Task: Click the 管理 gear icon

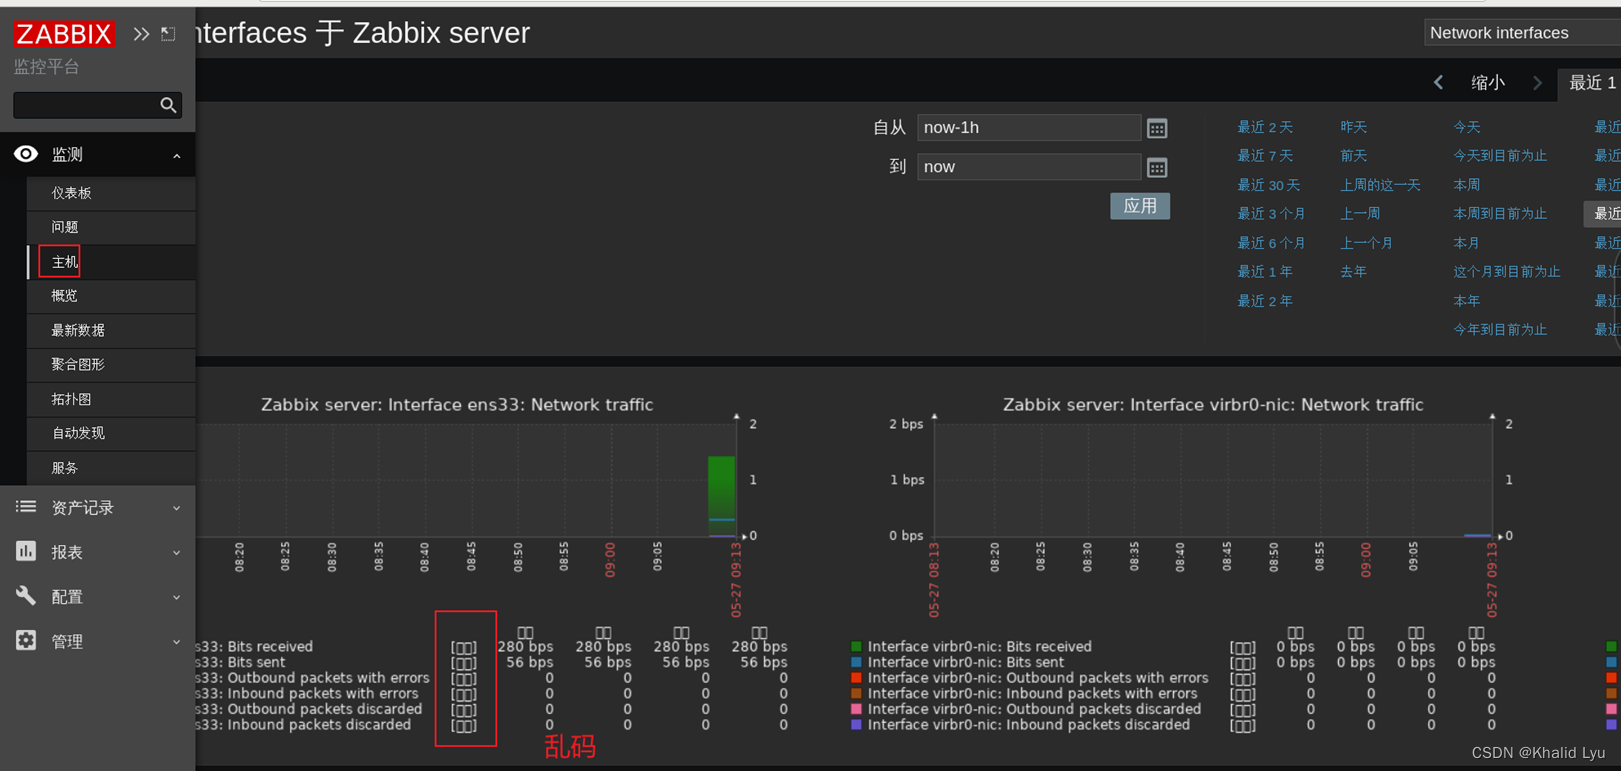Action: click(26, 640)
